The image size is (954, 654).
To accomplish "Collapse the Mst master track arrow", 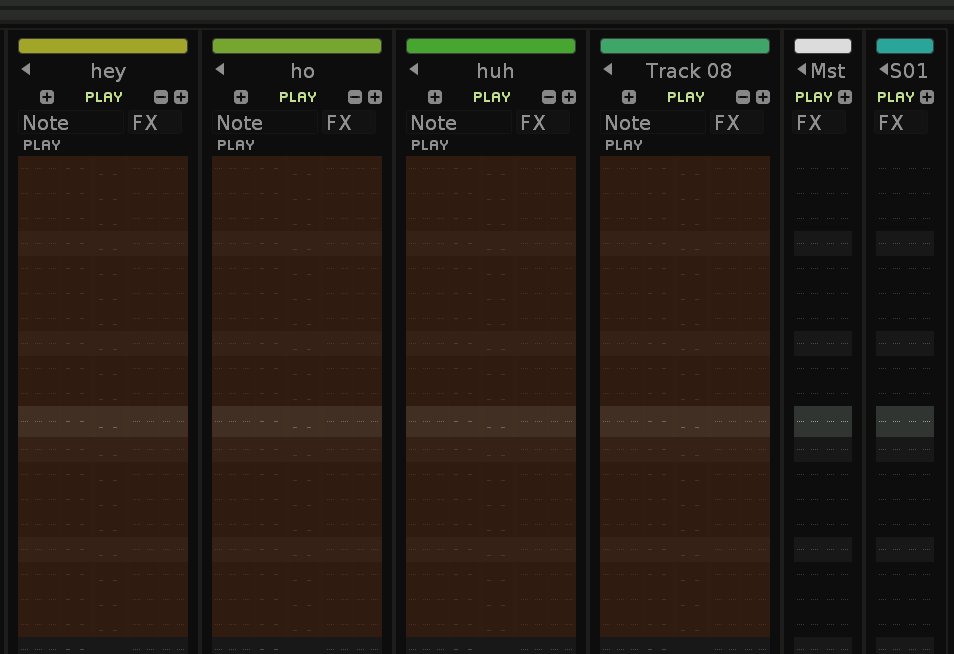I will pos(801,69).
